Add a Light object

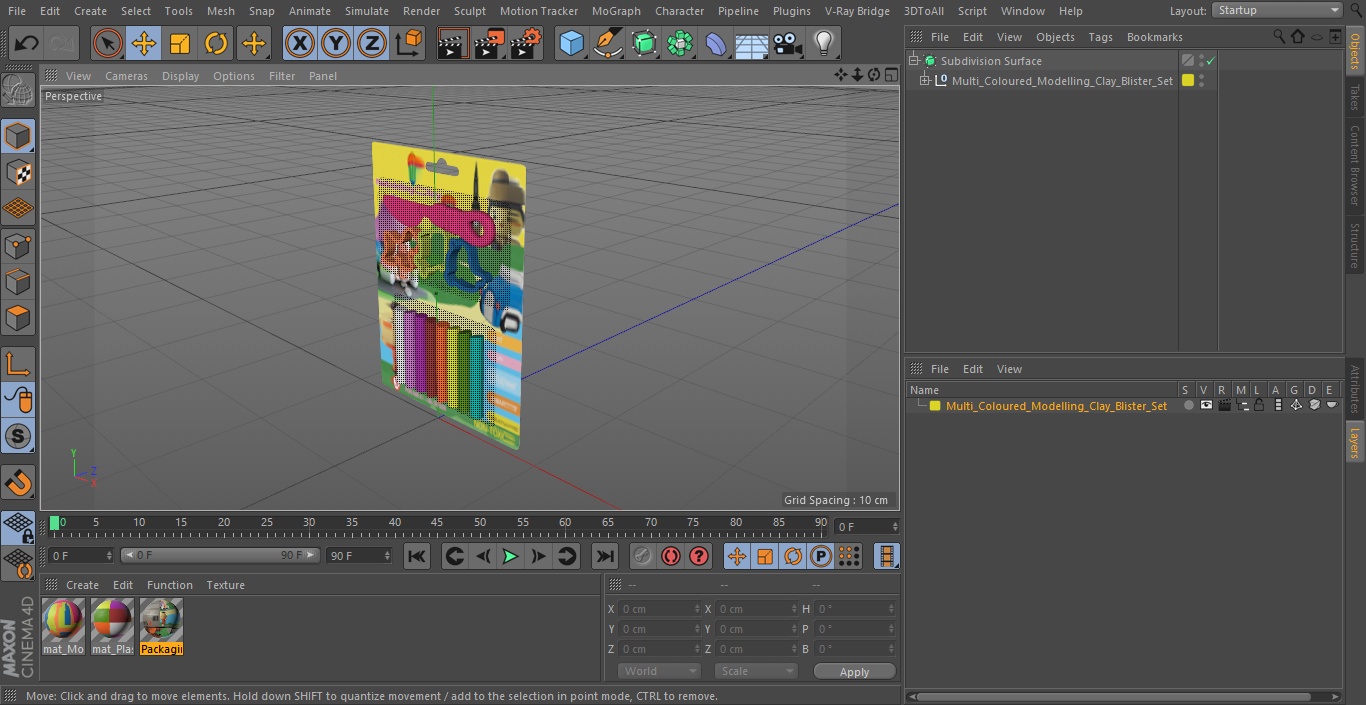[823, 43]
